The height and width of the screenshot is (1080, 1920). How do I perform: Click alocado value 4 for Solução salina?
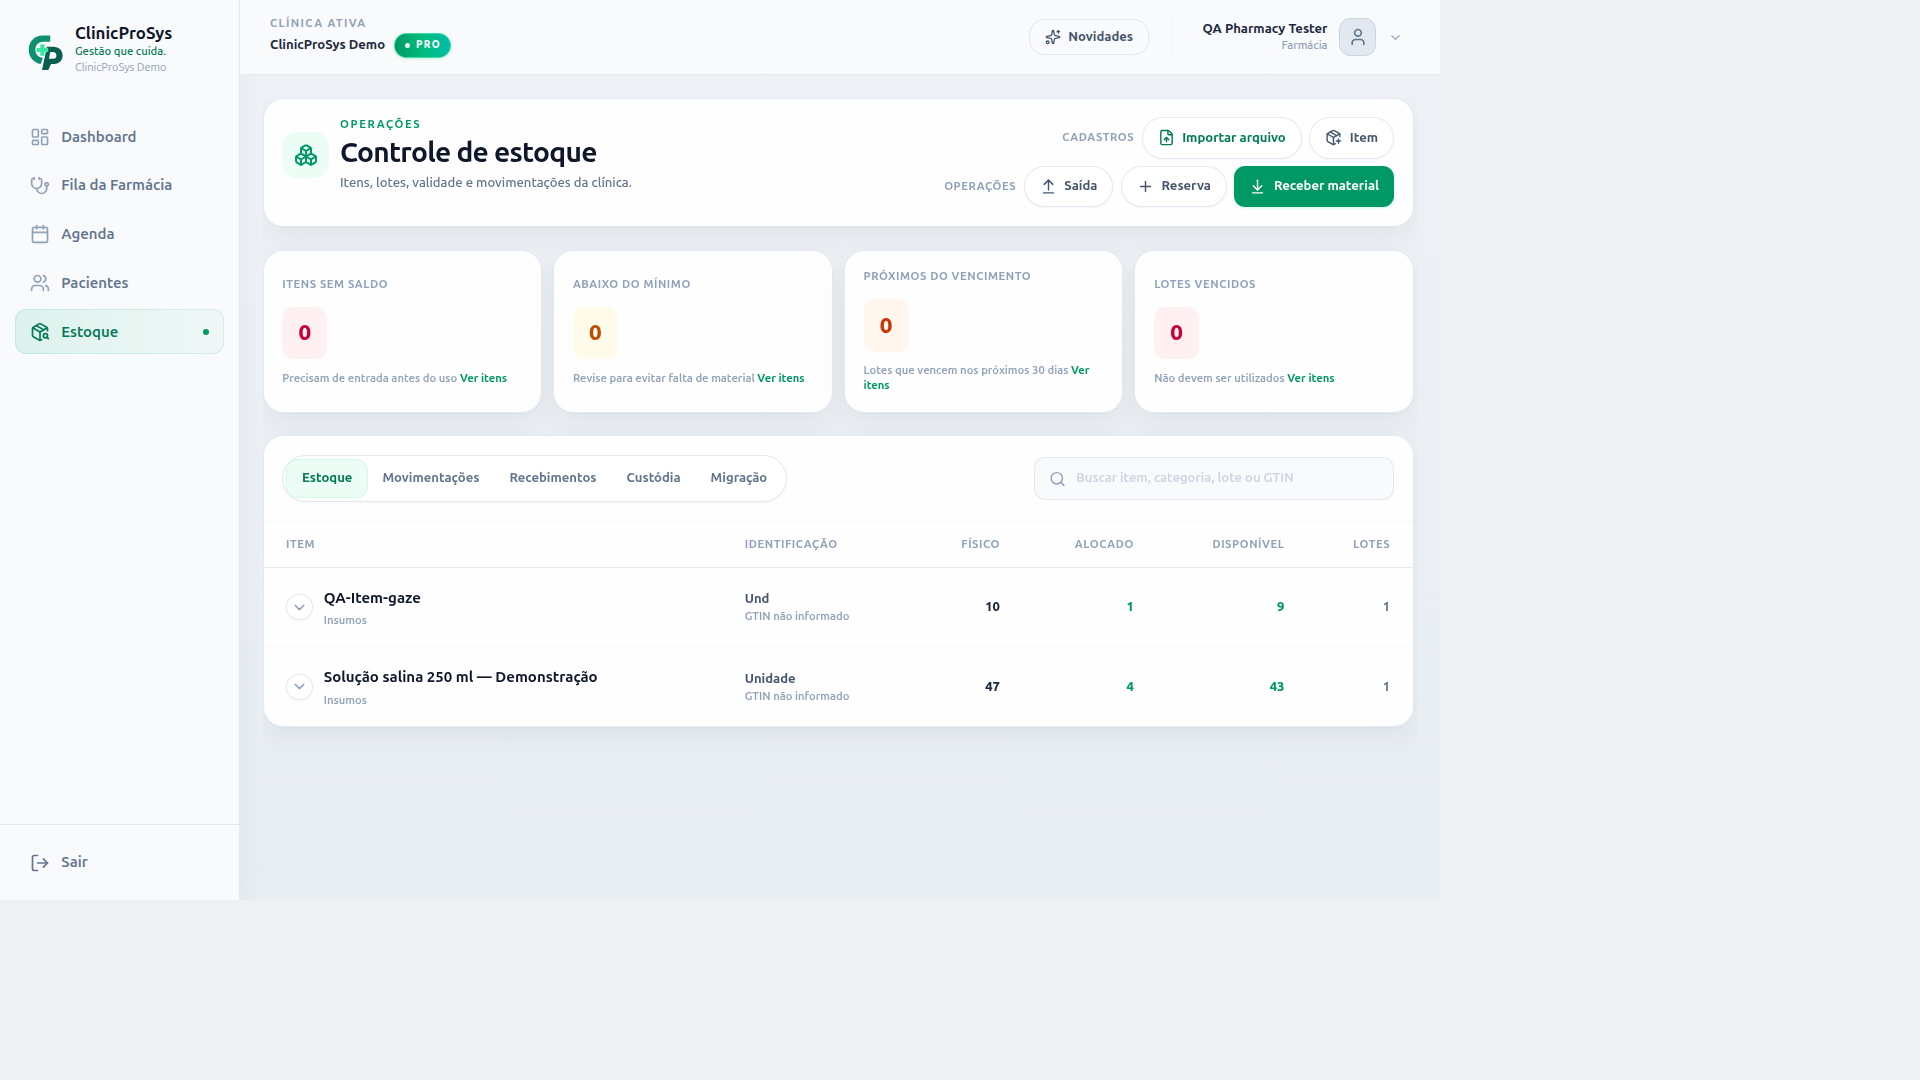1130,687
